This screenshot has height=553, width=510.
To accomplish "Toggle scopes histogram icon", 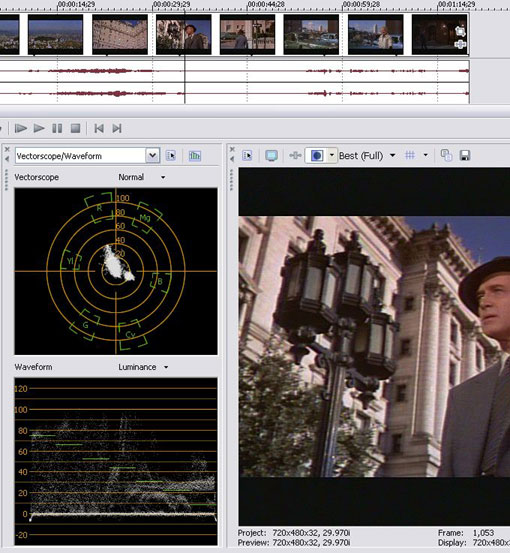I will [195, 156].
